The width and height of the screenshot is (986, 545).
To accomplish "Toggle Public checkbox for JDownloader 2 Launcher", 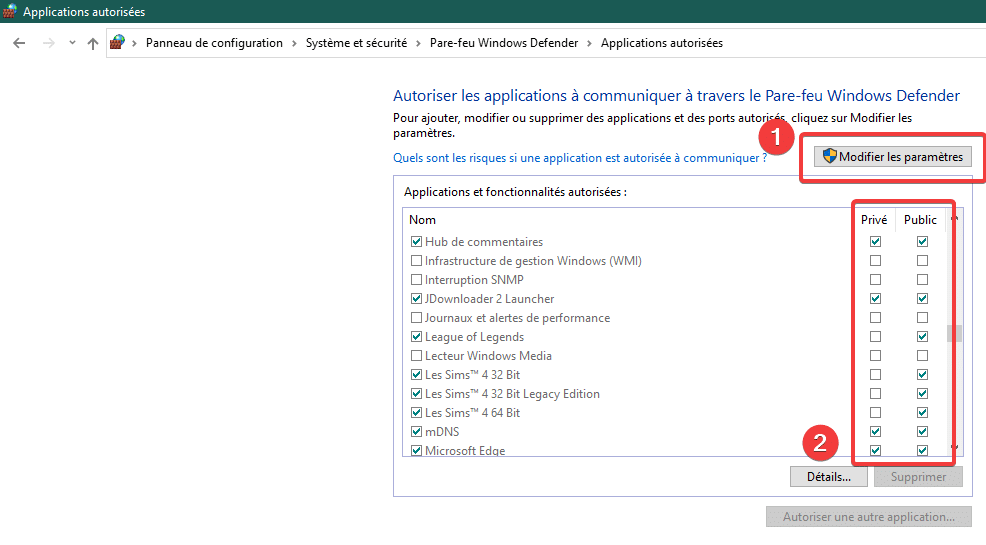I will (x=922, y=299).
